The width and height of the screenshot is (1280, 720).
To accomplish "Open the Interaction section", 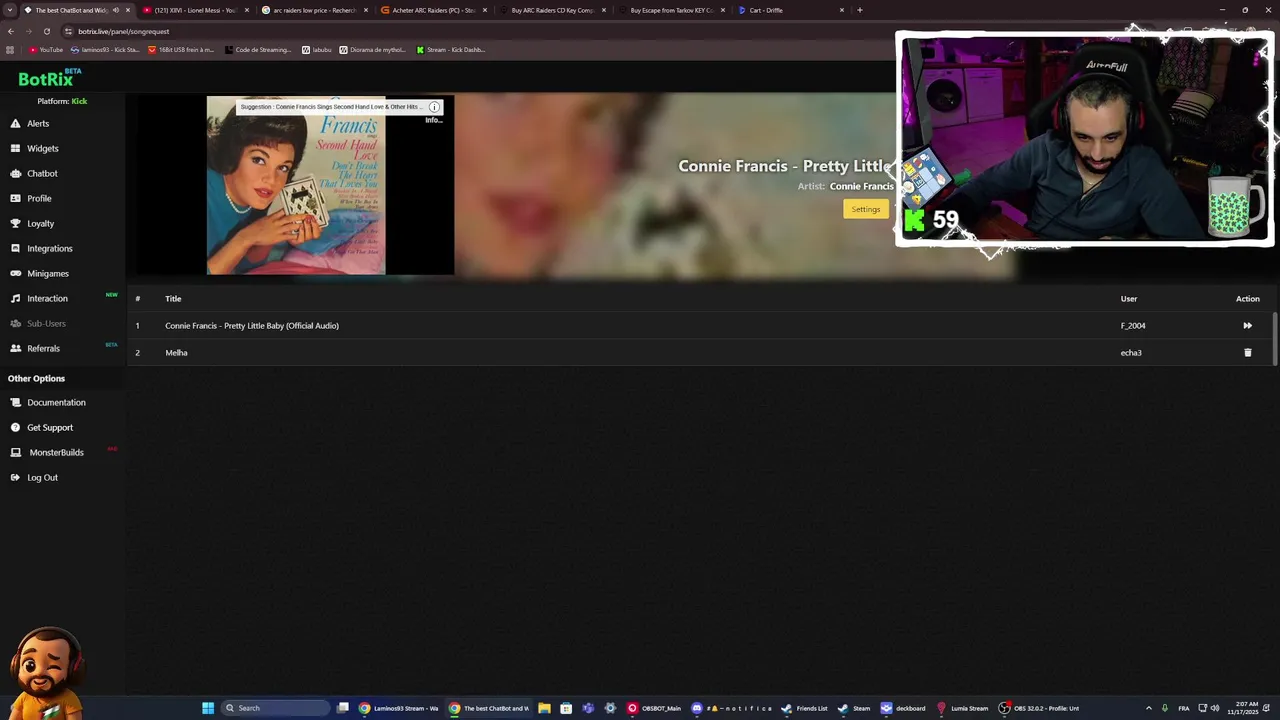I will 39,298.
